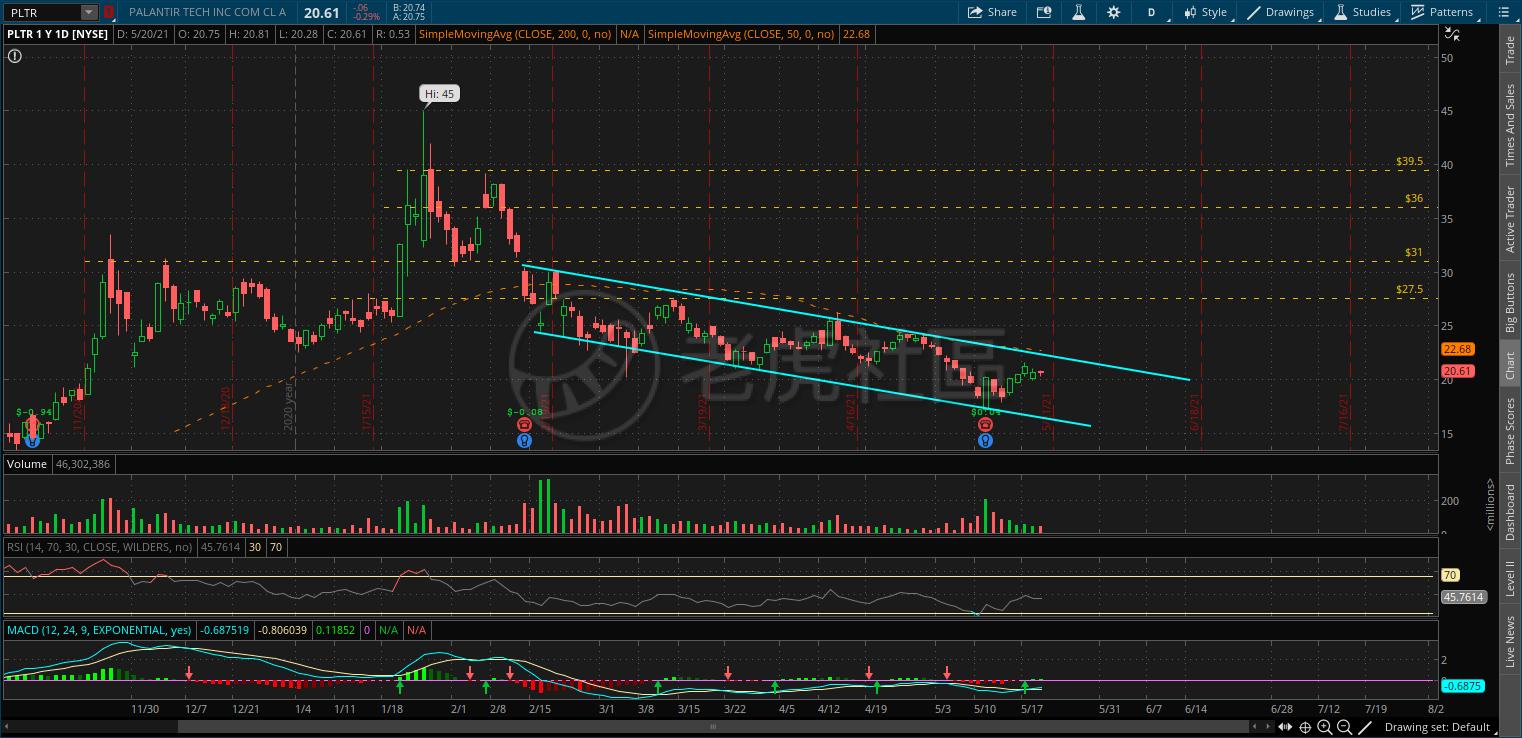Click the zoom in magnifier icon
Screen dimensions: 1522x738
coord(1325,727)
